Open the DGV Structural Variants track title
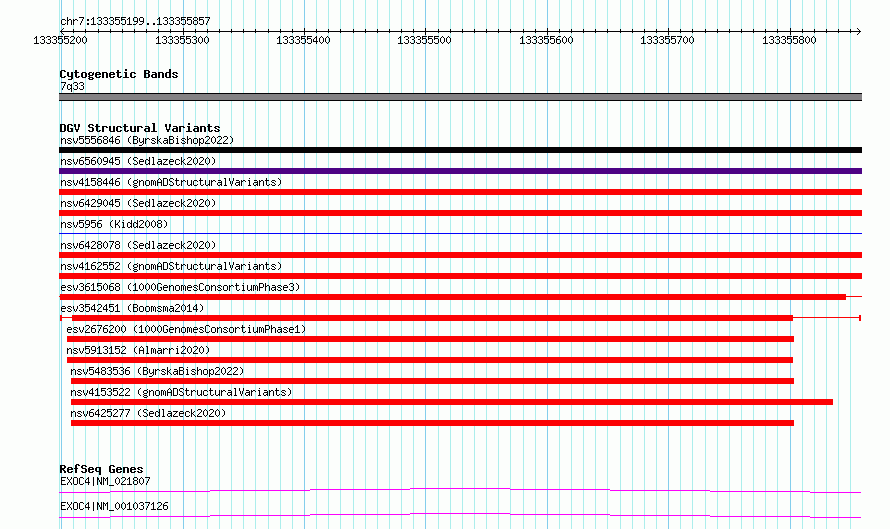Screen dimensions: 890x529 point(140,128)
